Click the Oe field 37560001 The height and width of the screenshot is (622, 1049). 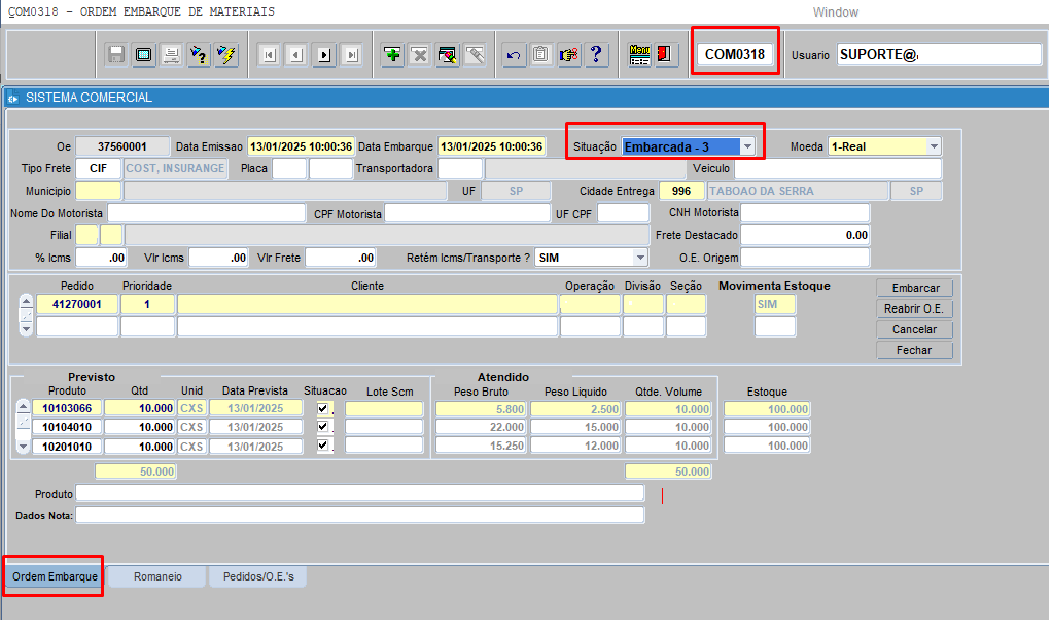pos(122,146)
